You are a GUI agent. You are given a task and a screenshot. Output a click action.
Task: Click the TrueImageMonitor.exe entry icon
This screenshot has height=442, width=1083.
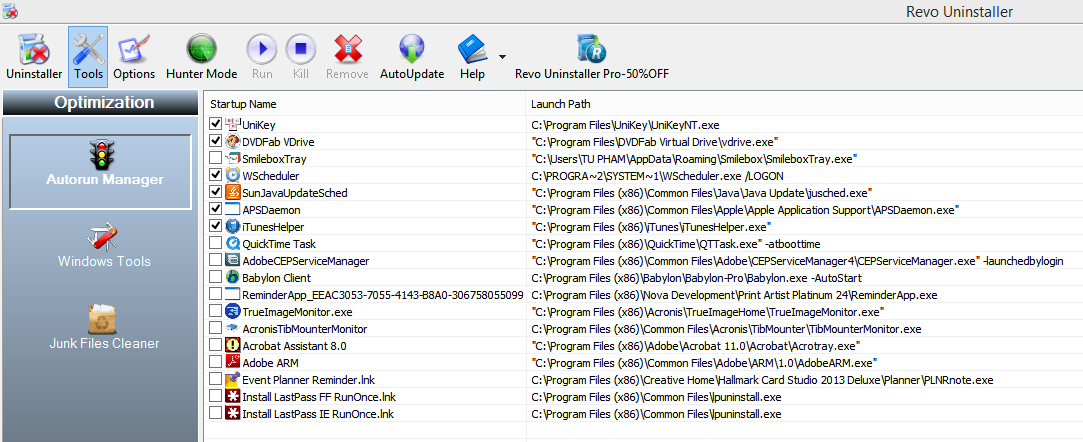pyautogui.click(x=232, y=312)
